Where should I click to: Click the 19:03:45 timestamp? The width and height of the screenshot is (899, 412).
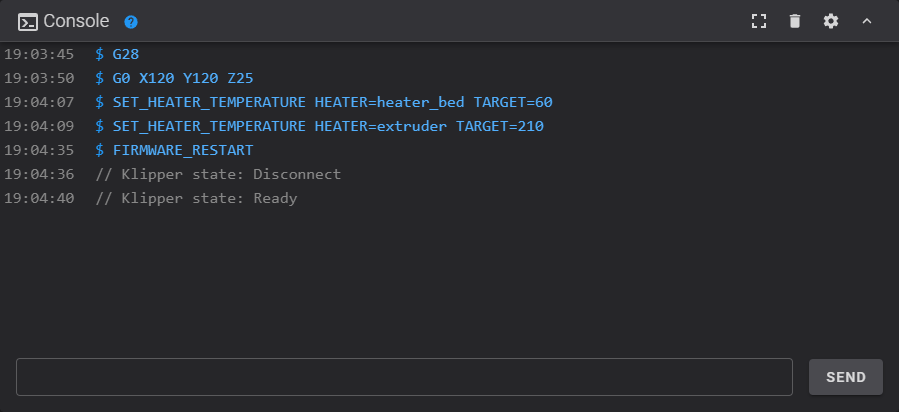(x=39, y=54)
